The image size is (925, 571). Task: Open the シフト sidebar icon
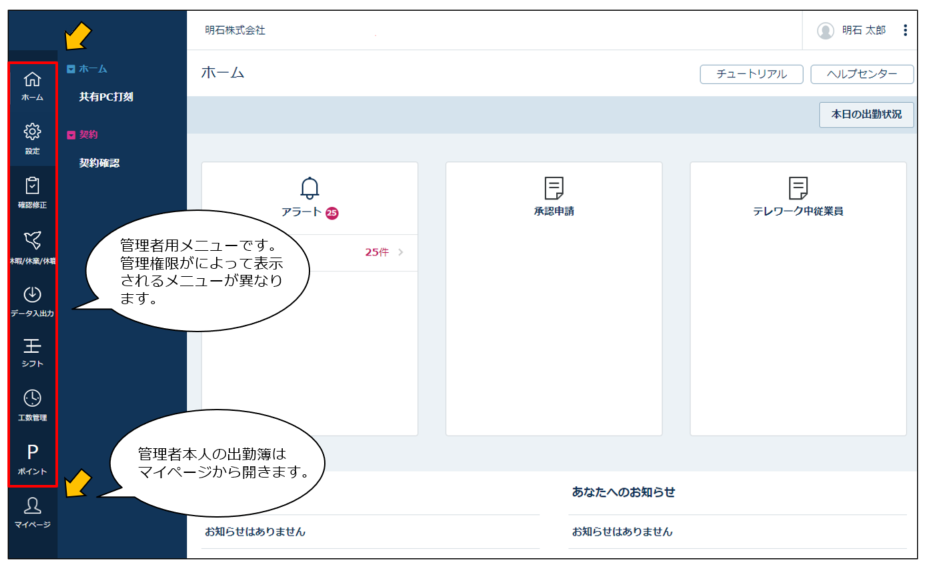tap(32, 345)
